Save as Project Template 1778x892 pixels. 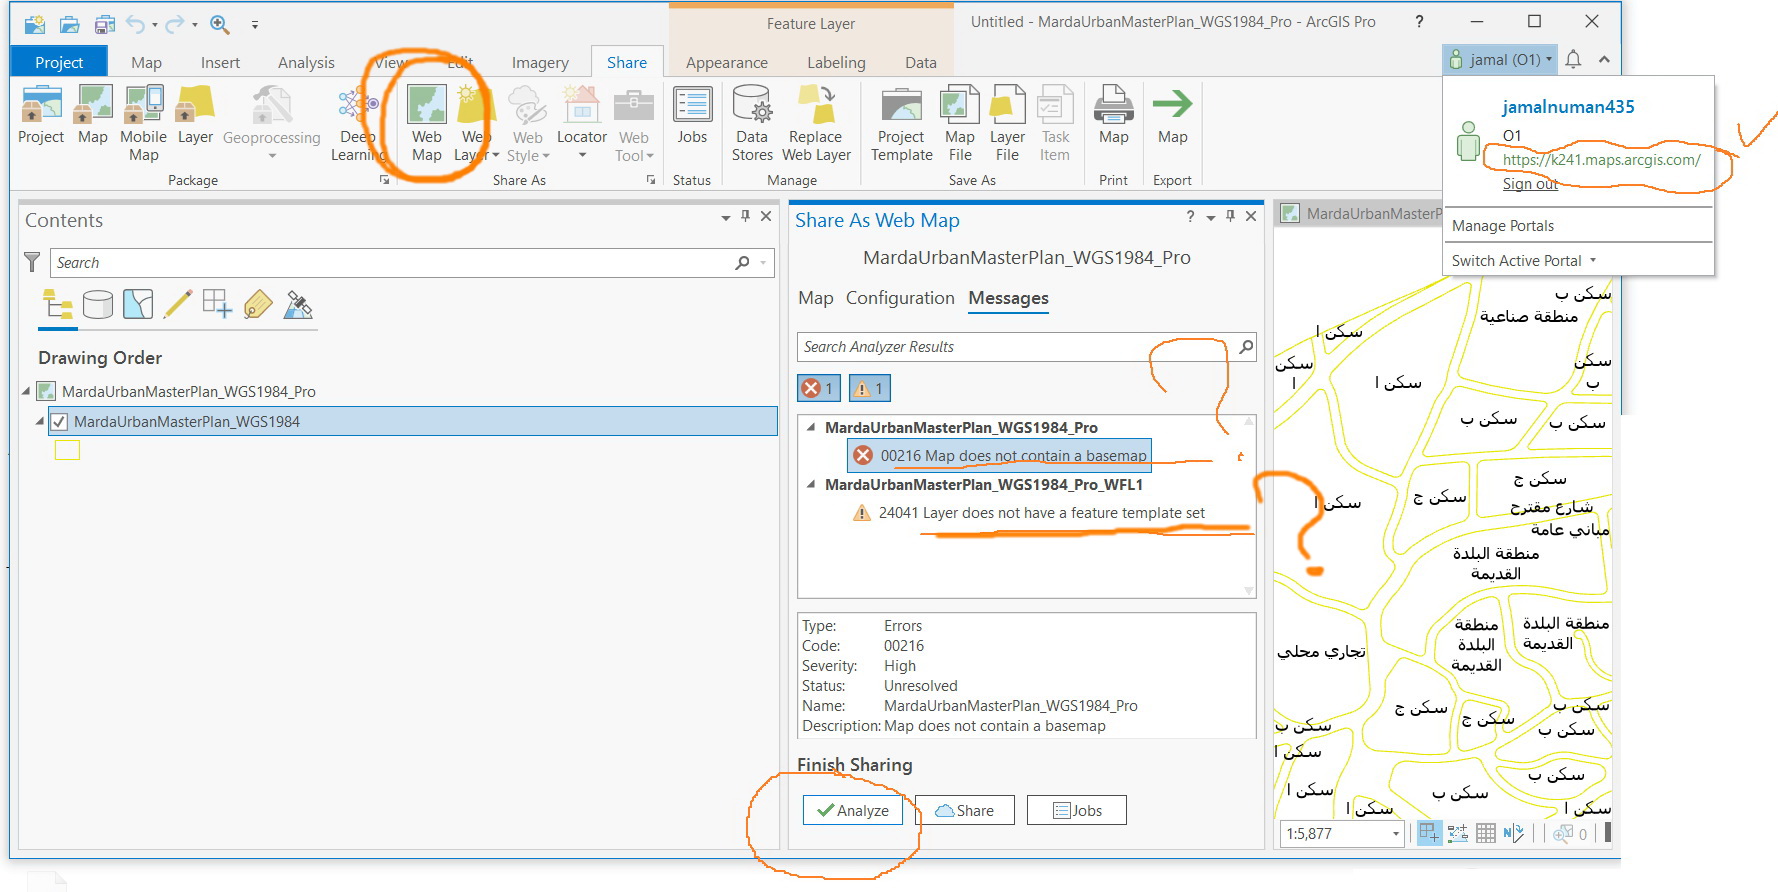[901, 123]
